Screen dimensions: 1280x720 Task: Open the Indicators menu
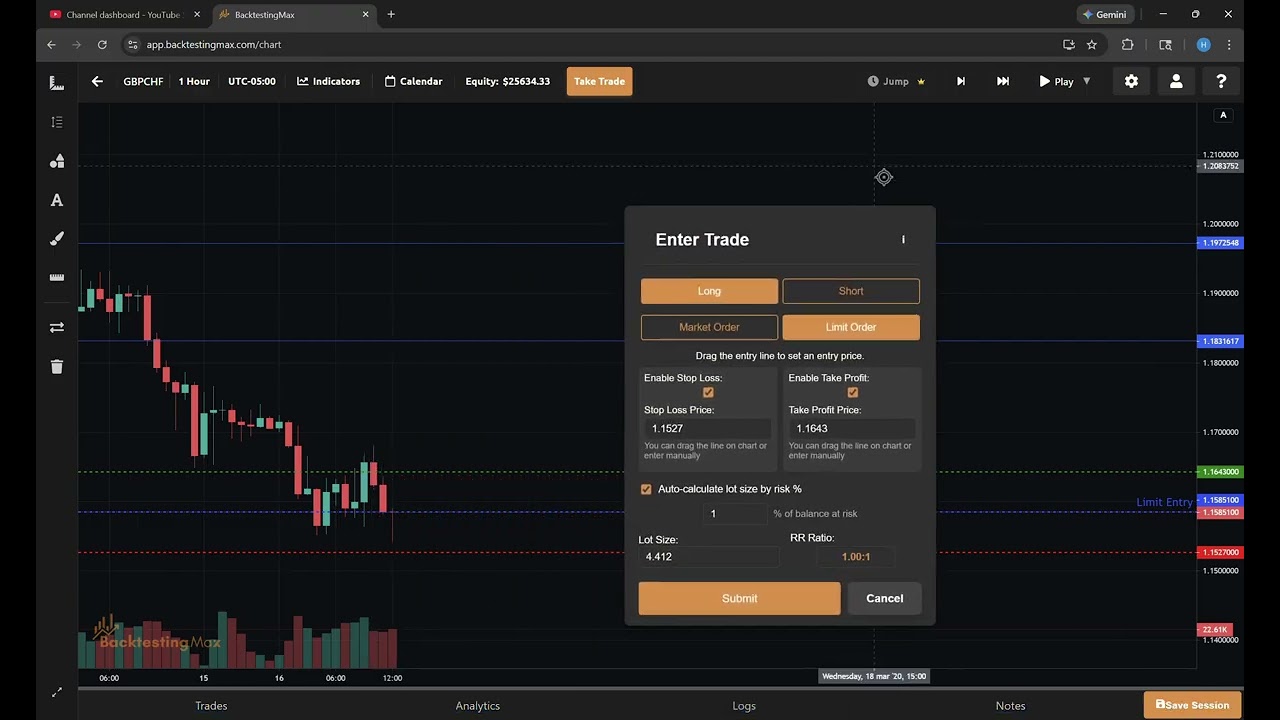click(328, 81)
